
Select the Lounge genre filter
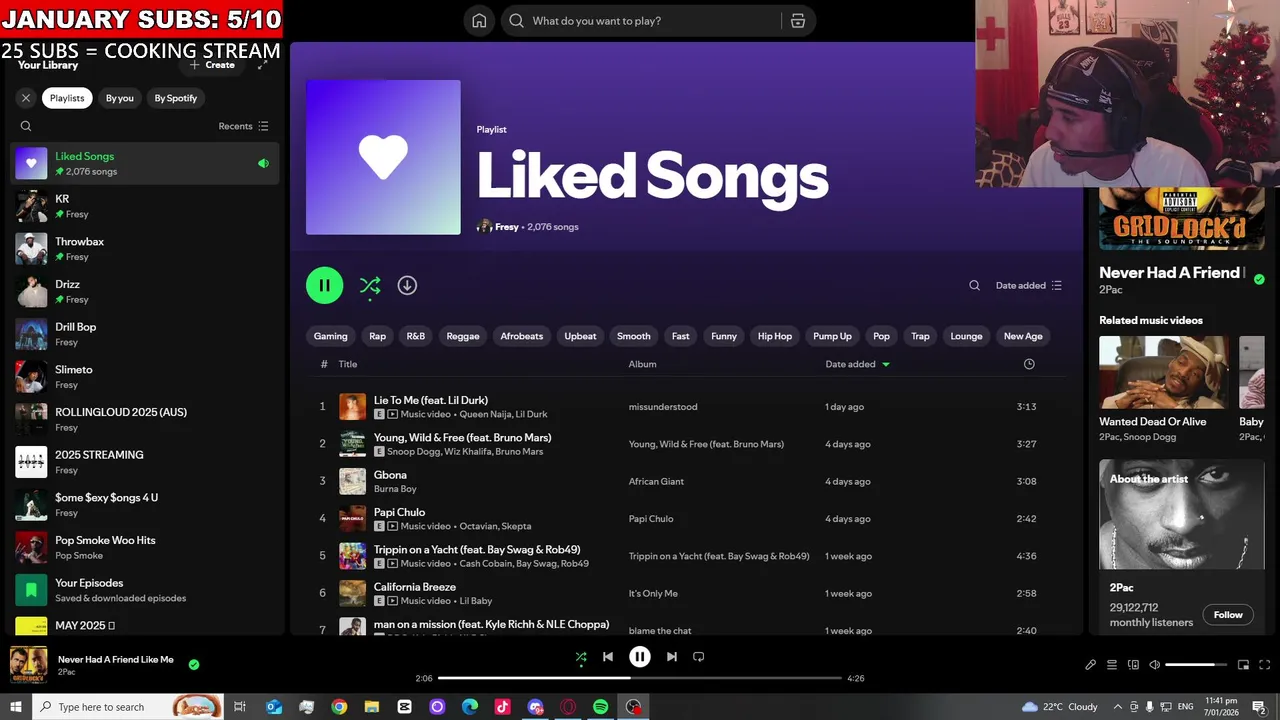[x=966, y=336]
